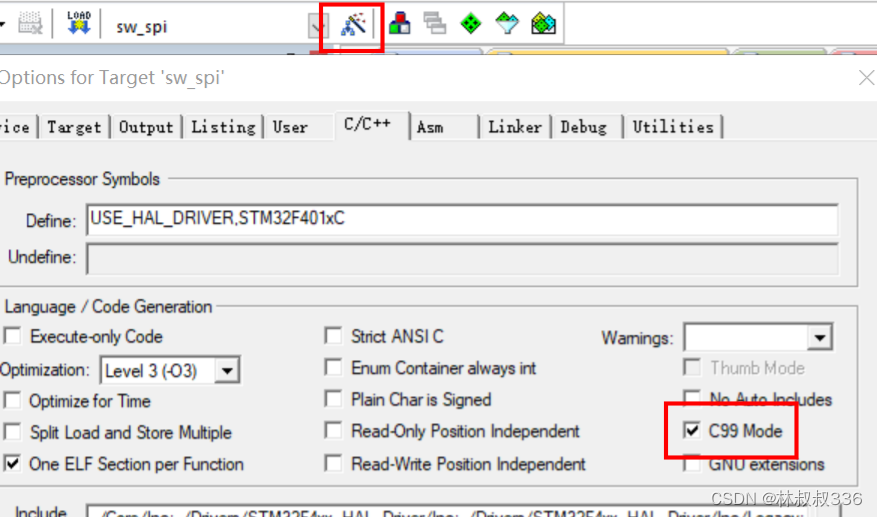Click the Select Software Packs icon
The image size is (877, 517).
coord(507,24)
